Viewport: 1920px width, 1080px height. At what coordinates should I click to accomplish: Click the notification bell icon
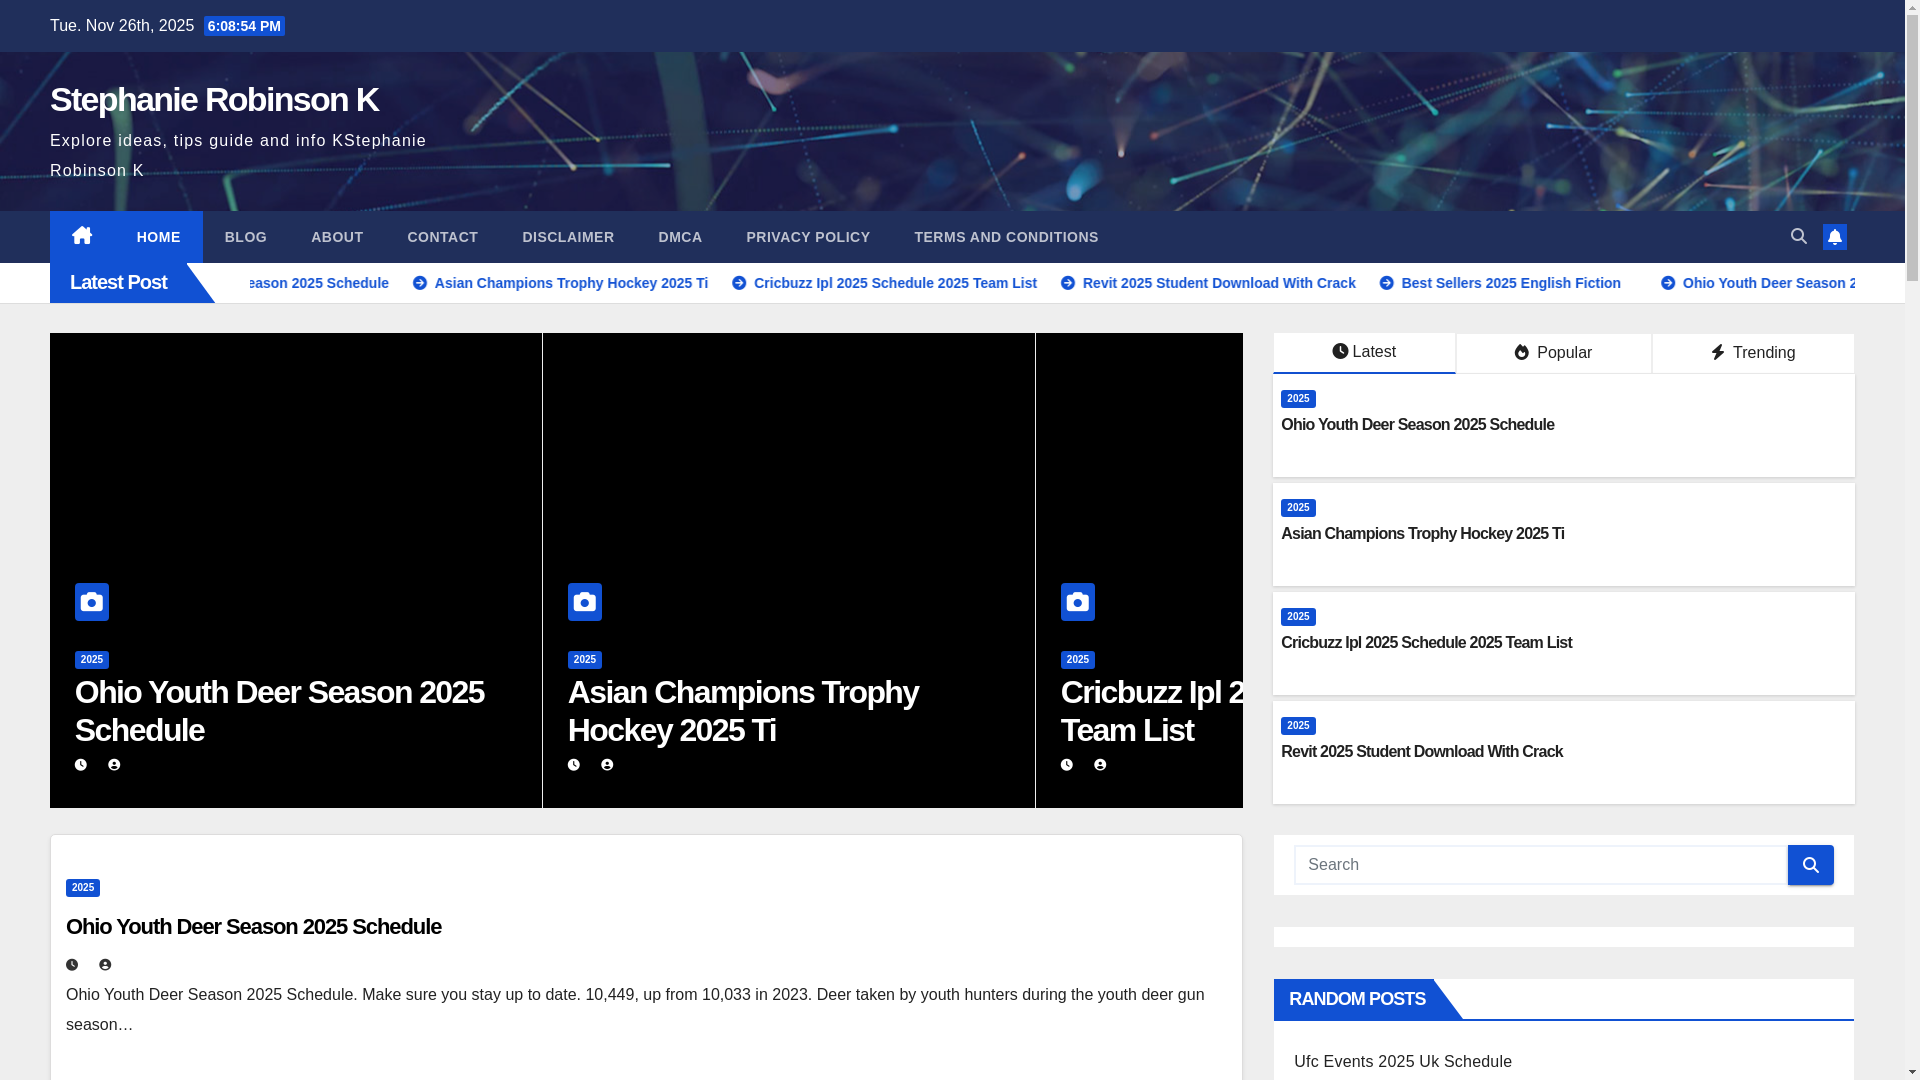[1835, 237]
